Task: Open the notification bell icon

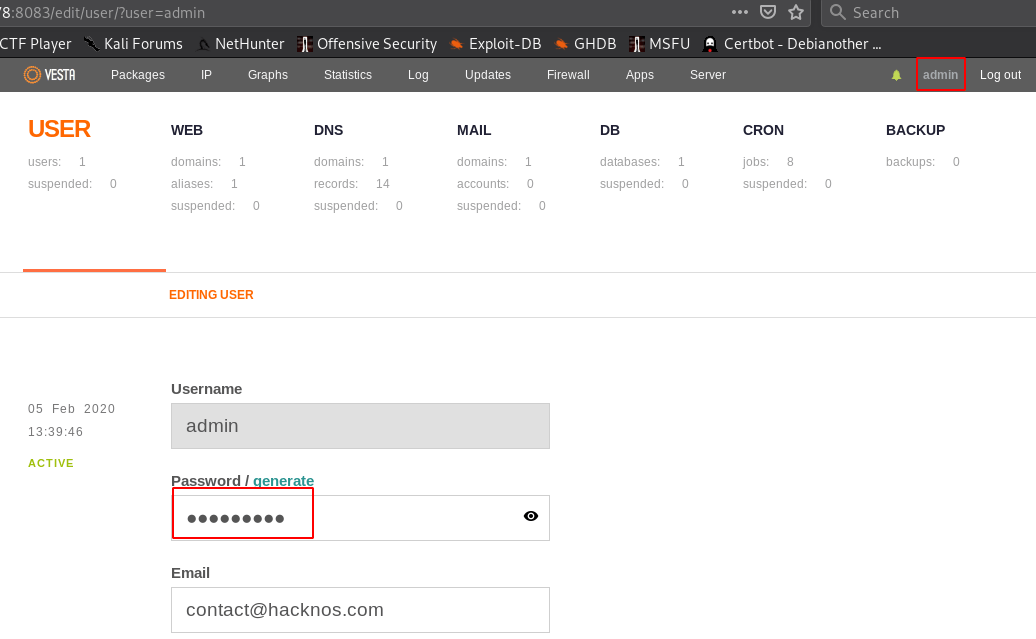Action: (x=895, y=74)
